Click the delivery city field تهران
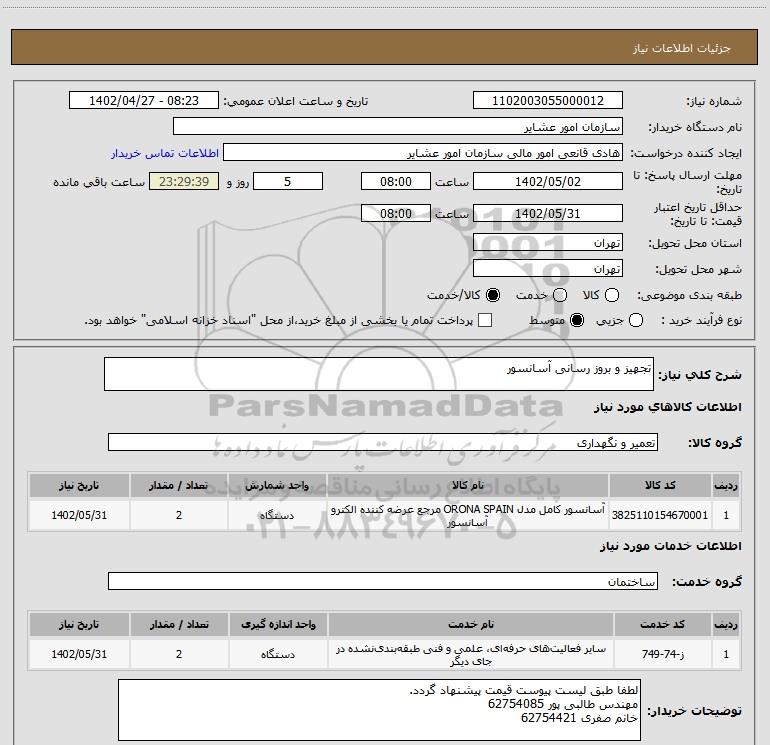This screenshot has height=745, width=770. point(548,269)
